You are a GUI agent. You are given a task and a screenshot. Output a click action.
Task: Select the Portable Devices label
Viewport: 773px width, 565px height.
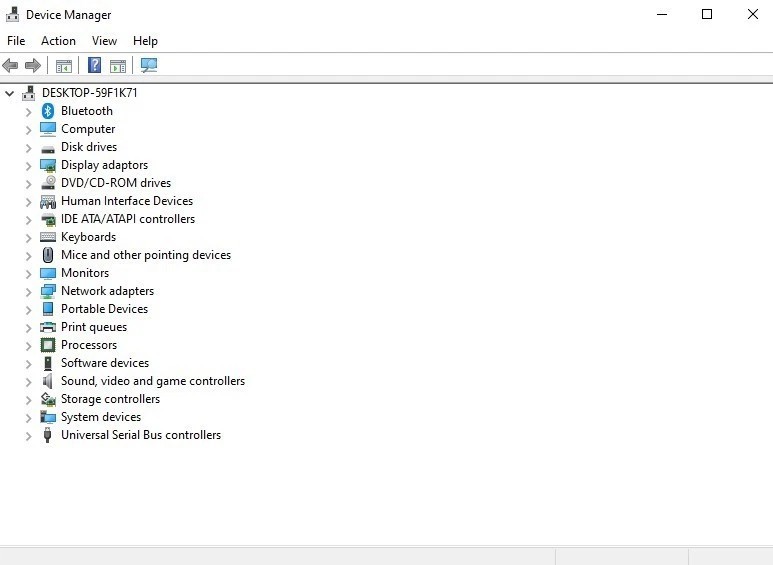coord(105,309)
